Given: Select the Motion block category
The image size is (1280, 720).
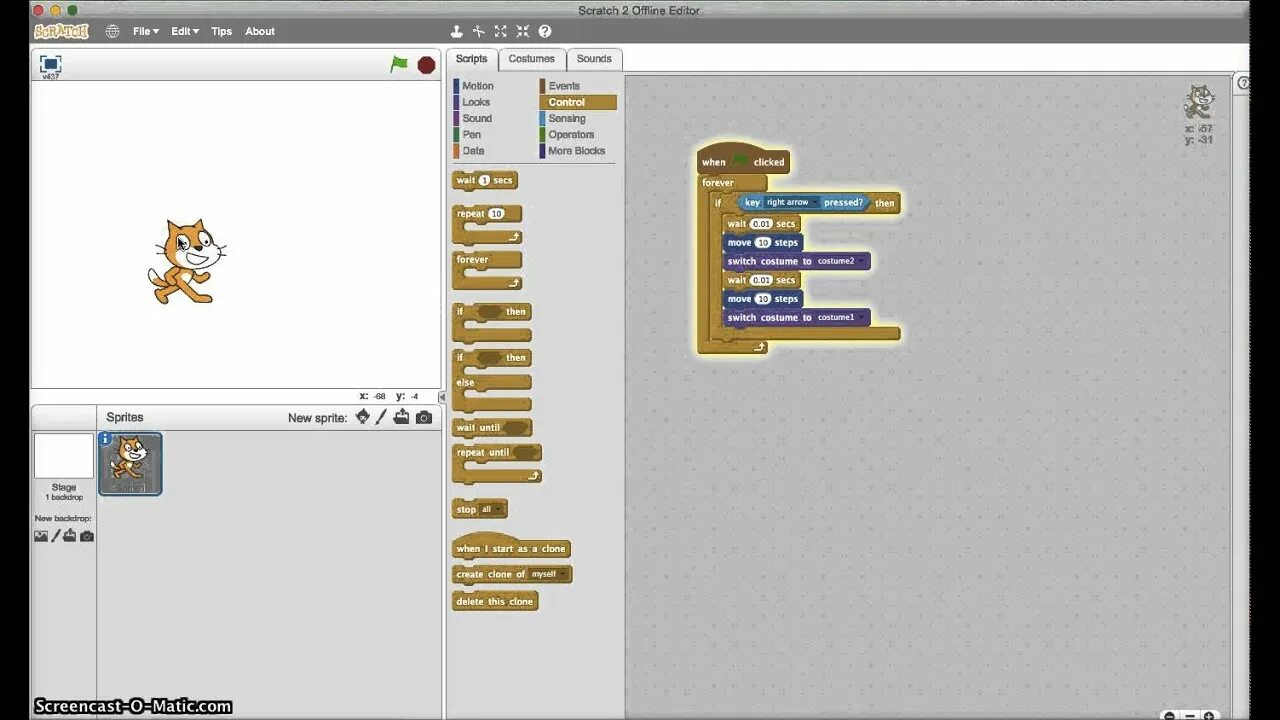Looking at the screenshot, I should [x=477, y=86].
